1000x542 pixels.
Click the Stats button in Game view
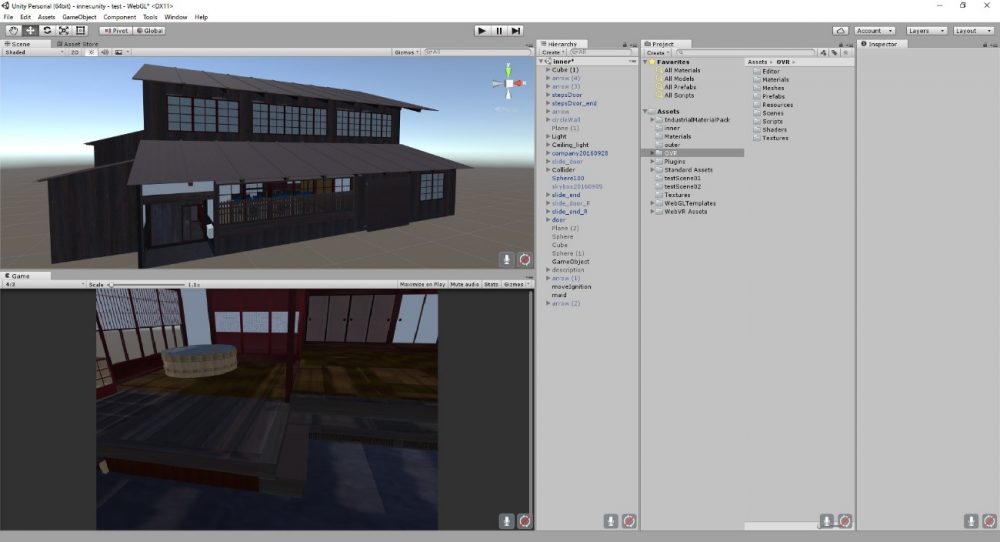coord(491,284)
